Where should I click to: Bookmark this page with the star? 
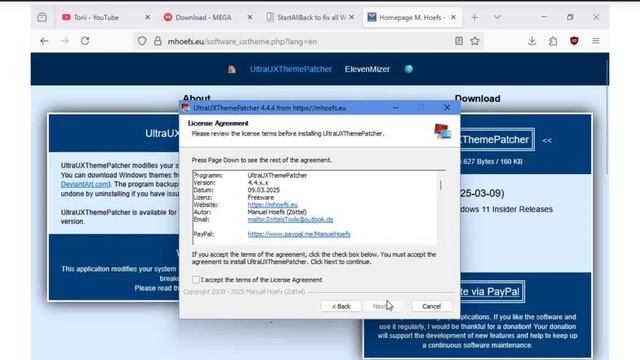coord(475,41)
